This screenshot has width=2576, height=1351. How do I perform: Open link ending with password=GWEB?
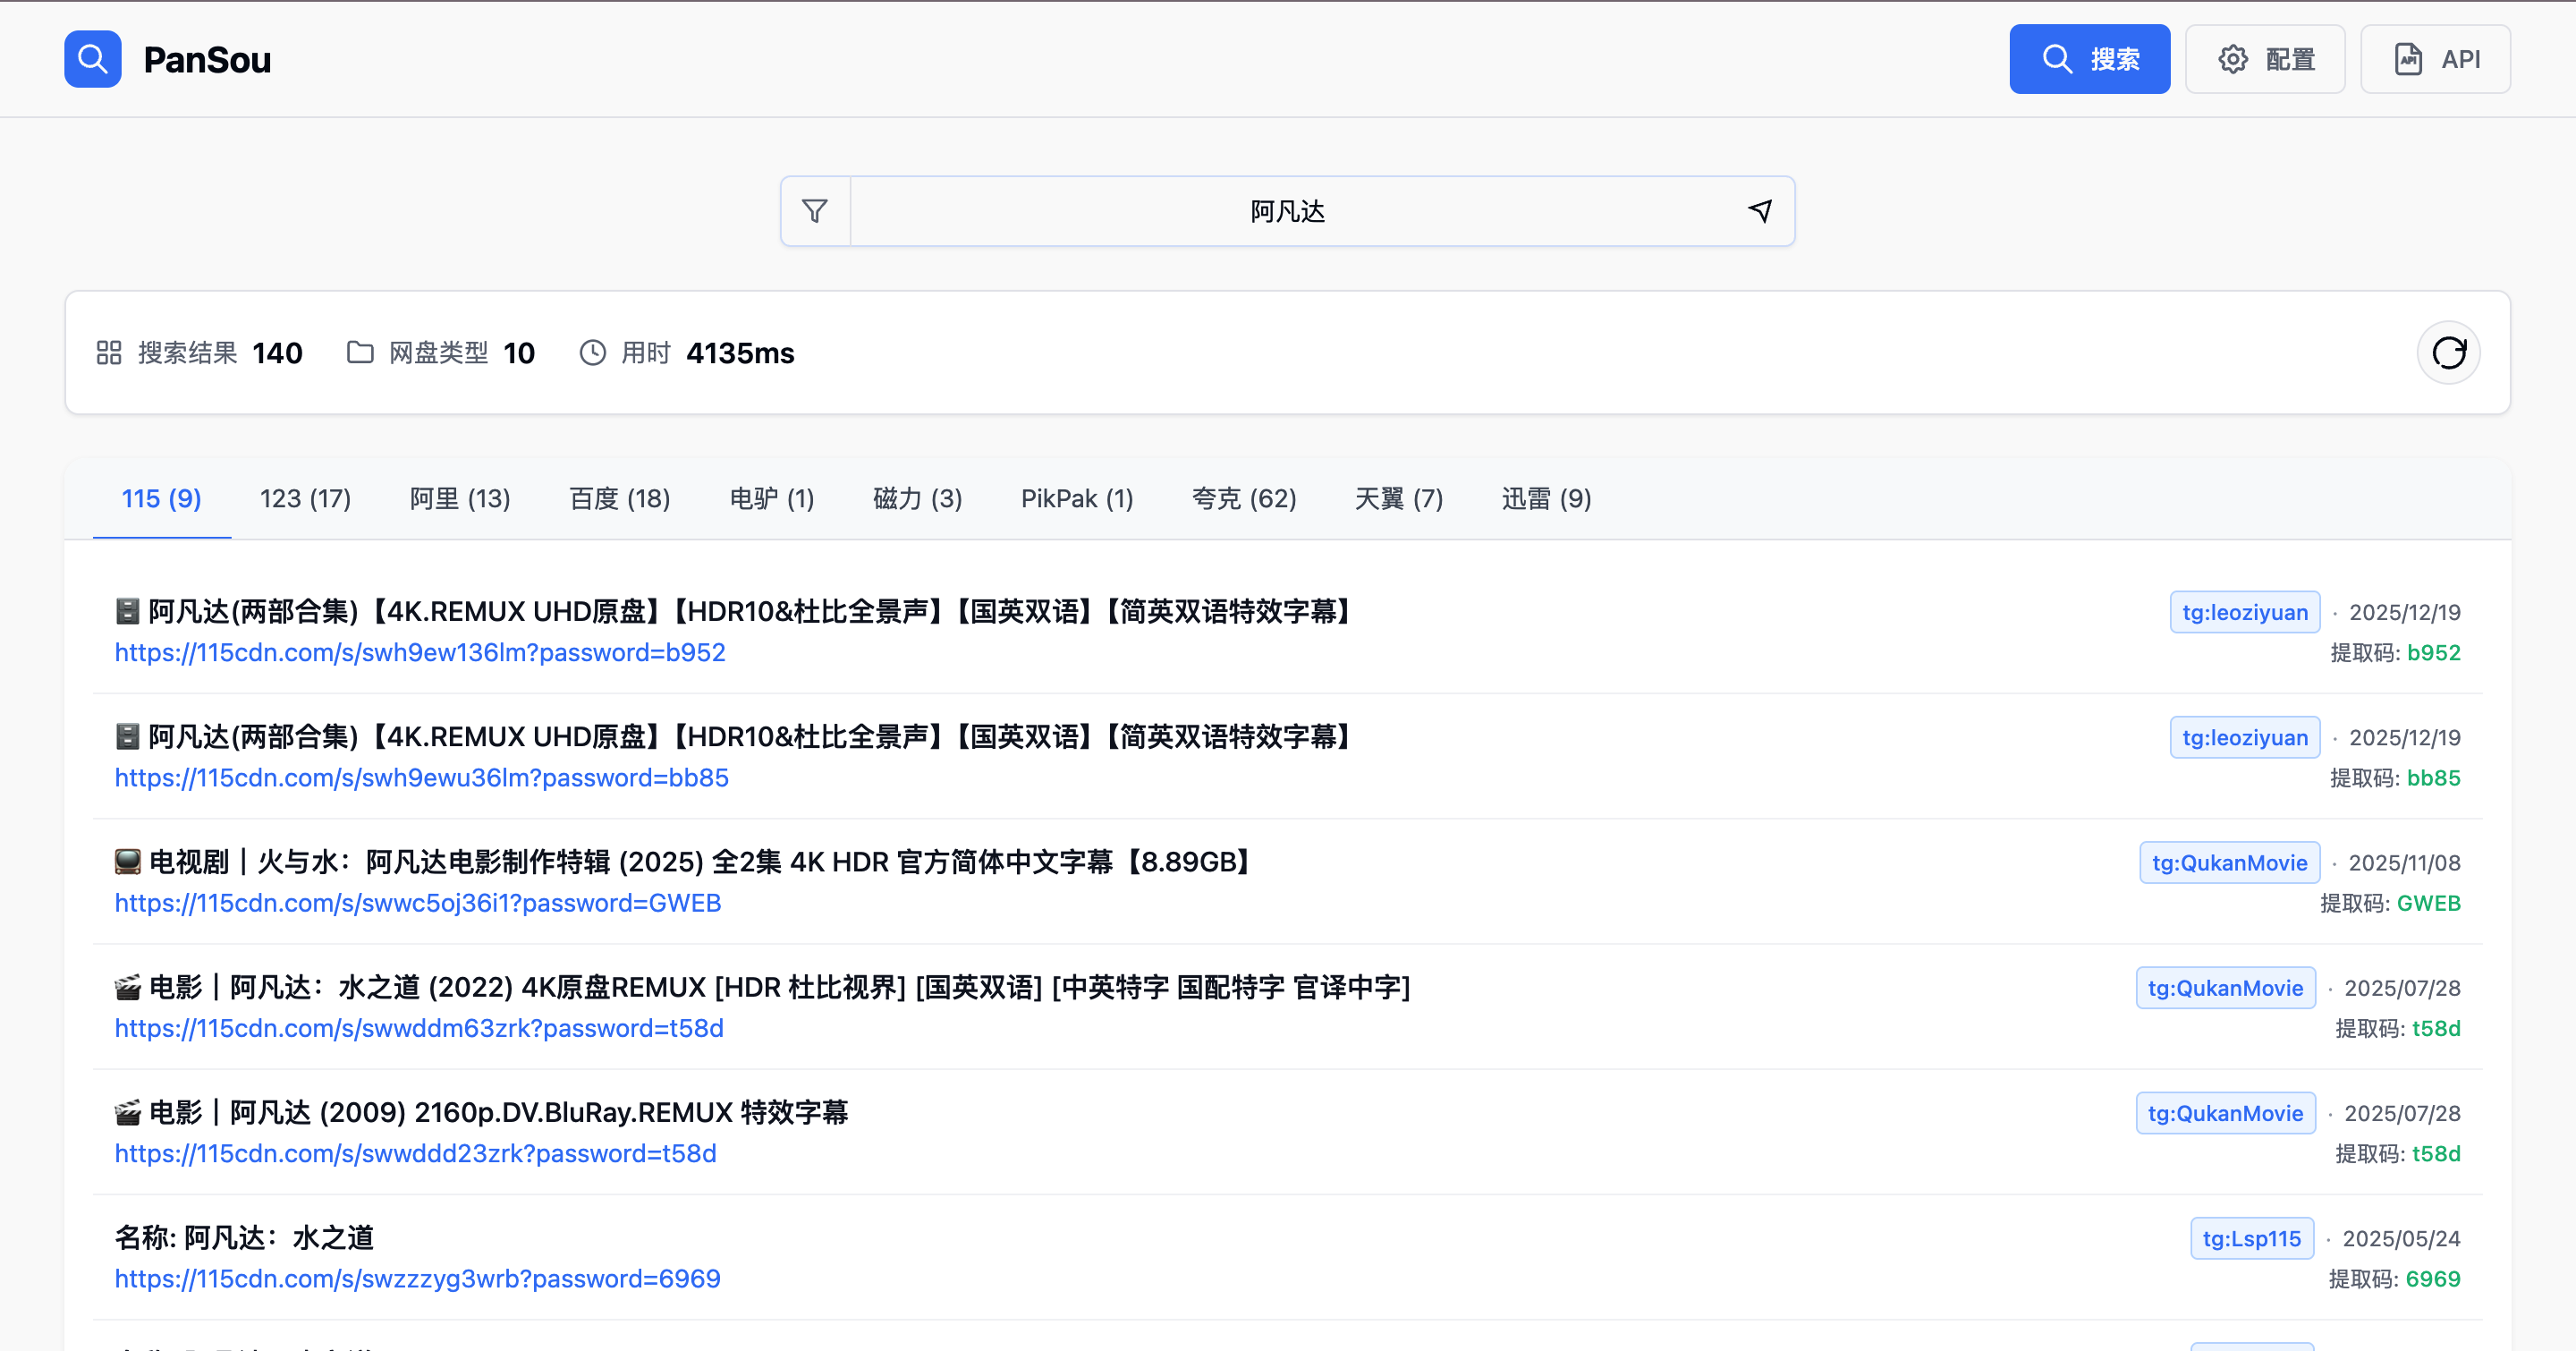click(x=418, y=903)
